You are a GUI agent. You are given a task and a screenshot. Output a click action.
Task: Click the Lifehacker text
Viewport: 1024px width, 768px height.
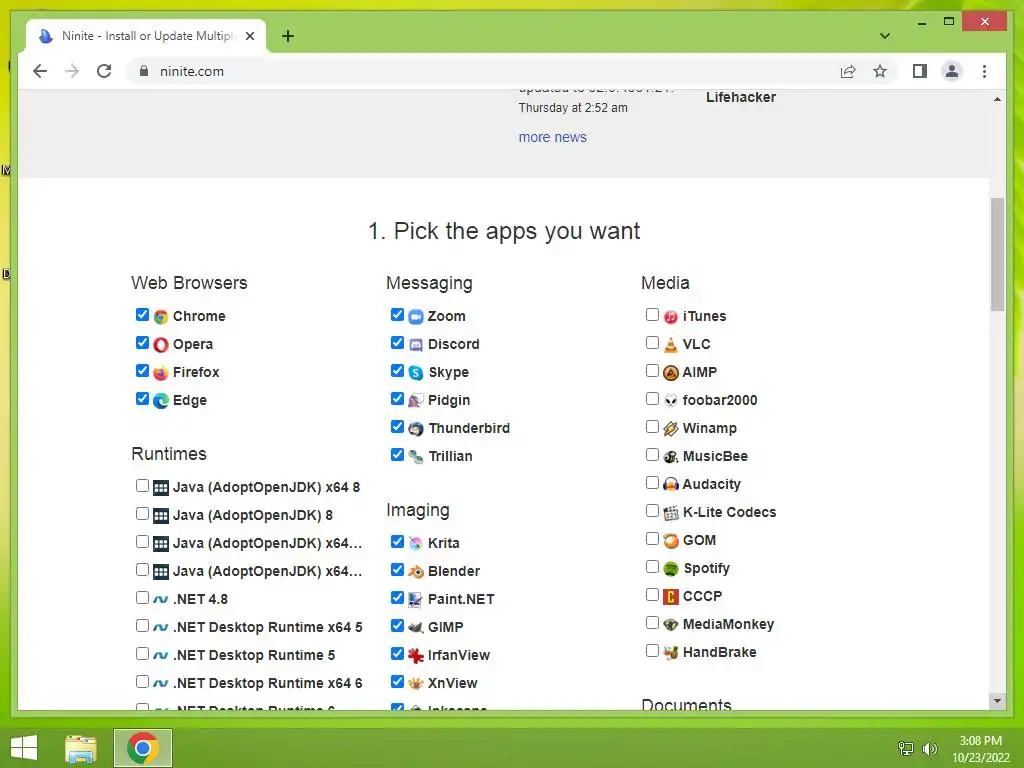click(741, 97)
